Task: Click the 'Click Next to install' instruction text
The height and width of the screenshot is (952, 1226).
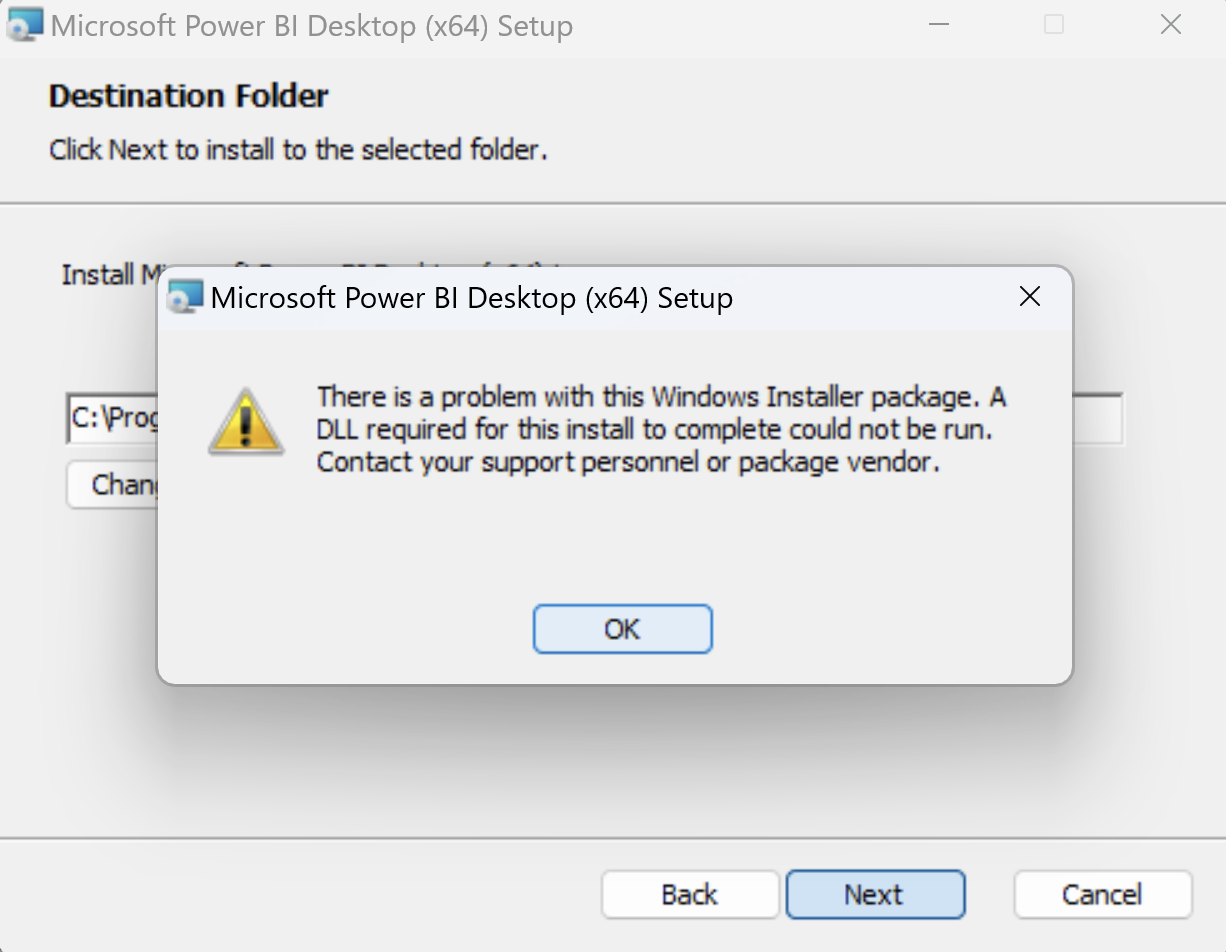Action: click(298, 150)
